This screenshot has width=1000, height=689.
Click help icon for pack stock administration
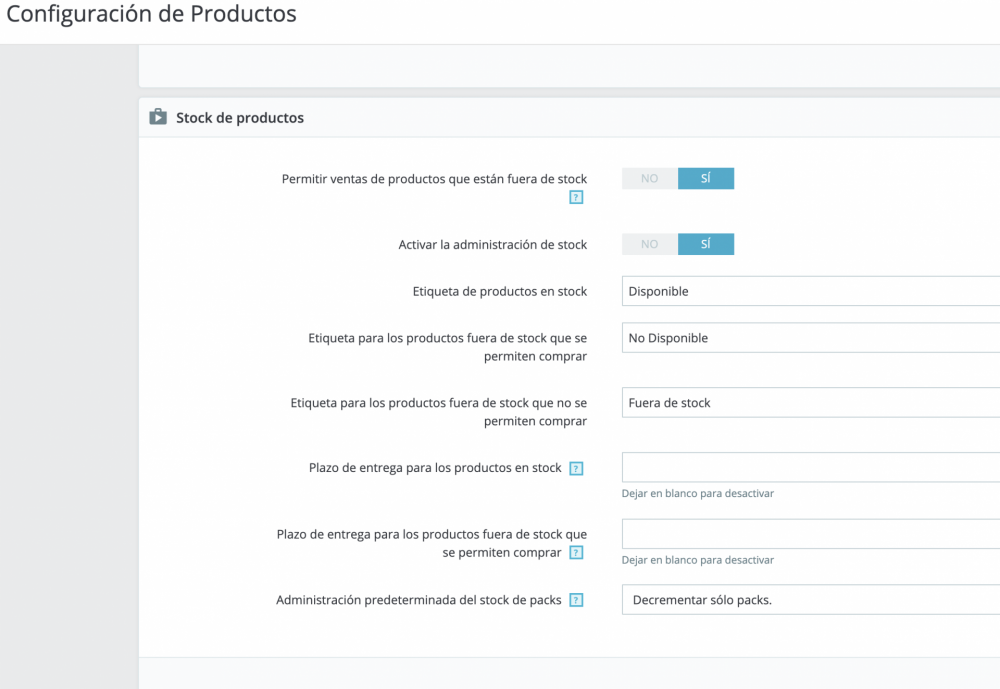576,600
